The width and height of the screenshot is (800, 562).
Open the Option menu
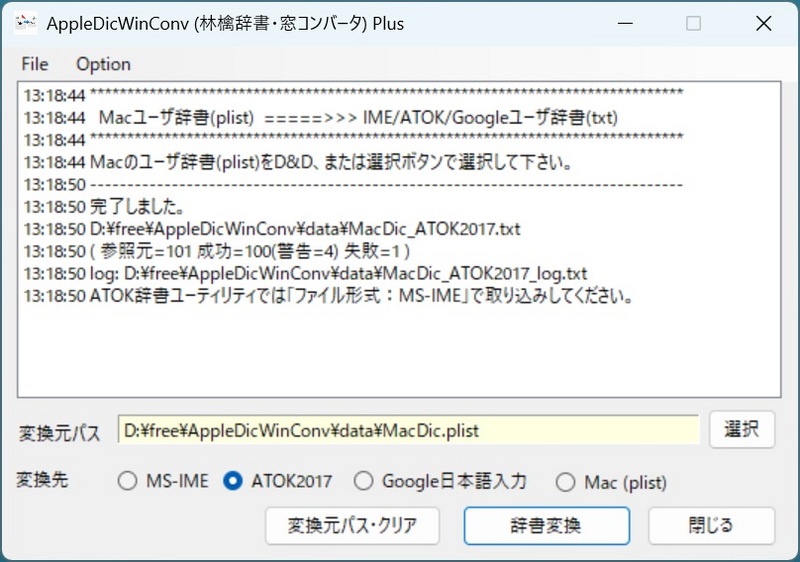tap(103, 64)
